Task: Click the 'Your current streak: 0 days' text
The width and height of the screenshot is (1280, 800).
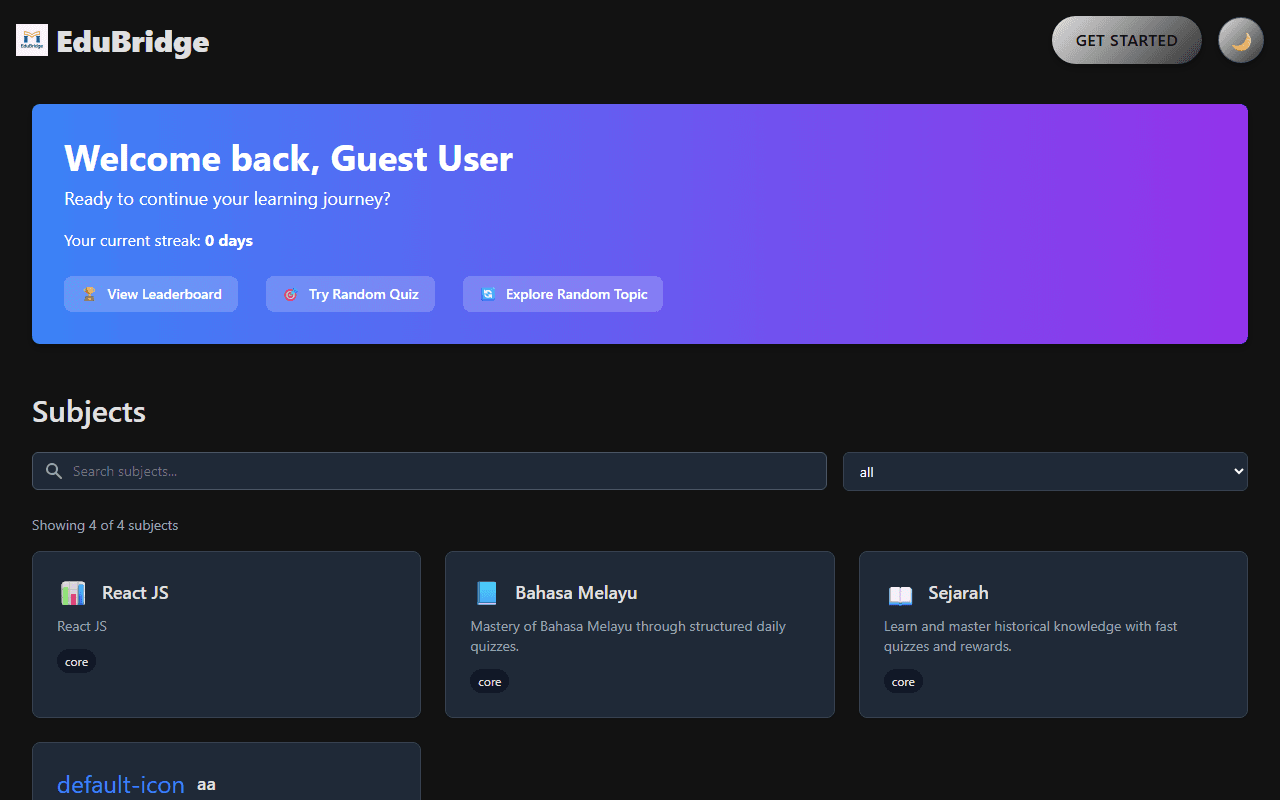Action: pyautogui.click(x=158, y=240)
